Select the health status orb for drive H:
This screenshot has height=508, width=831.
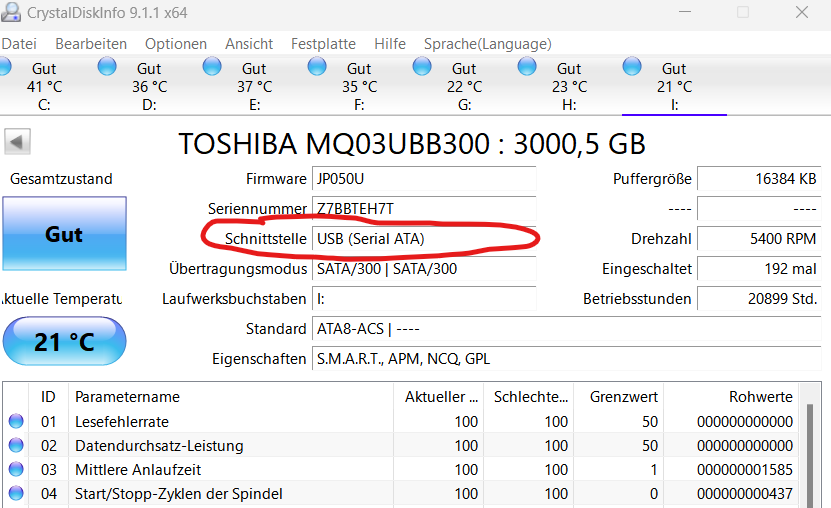coord(527,67)
